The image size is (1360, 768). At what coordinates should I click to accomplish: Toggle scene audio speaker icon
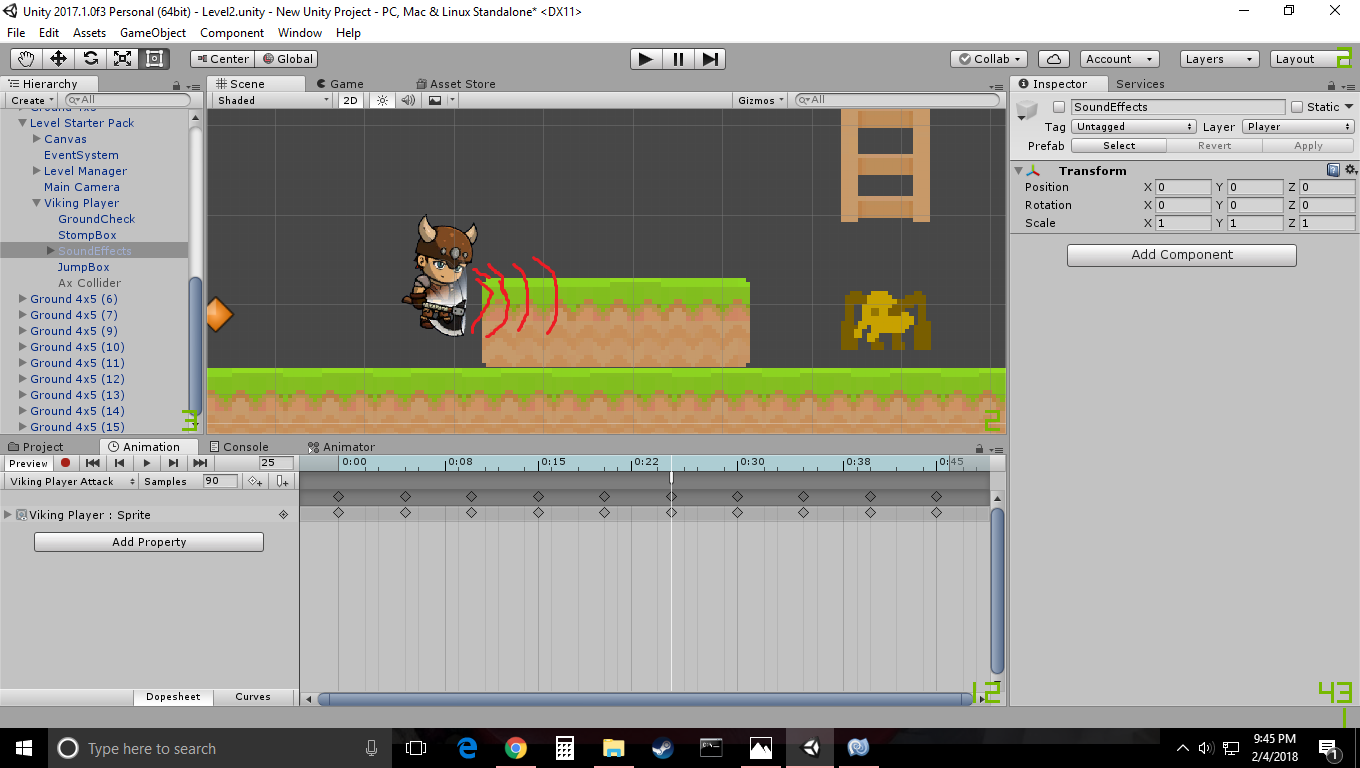pos(408,100)
